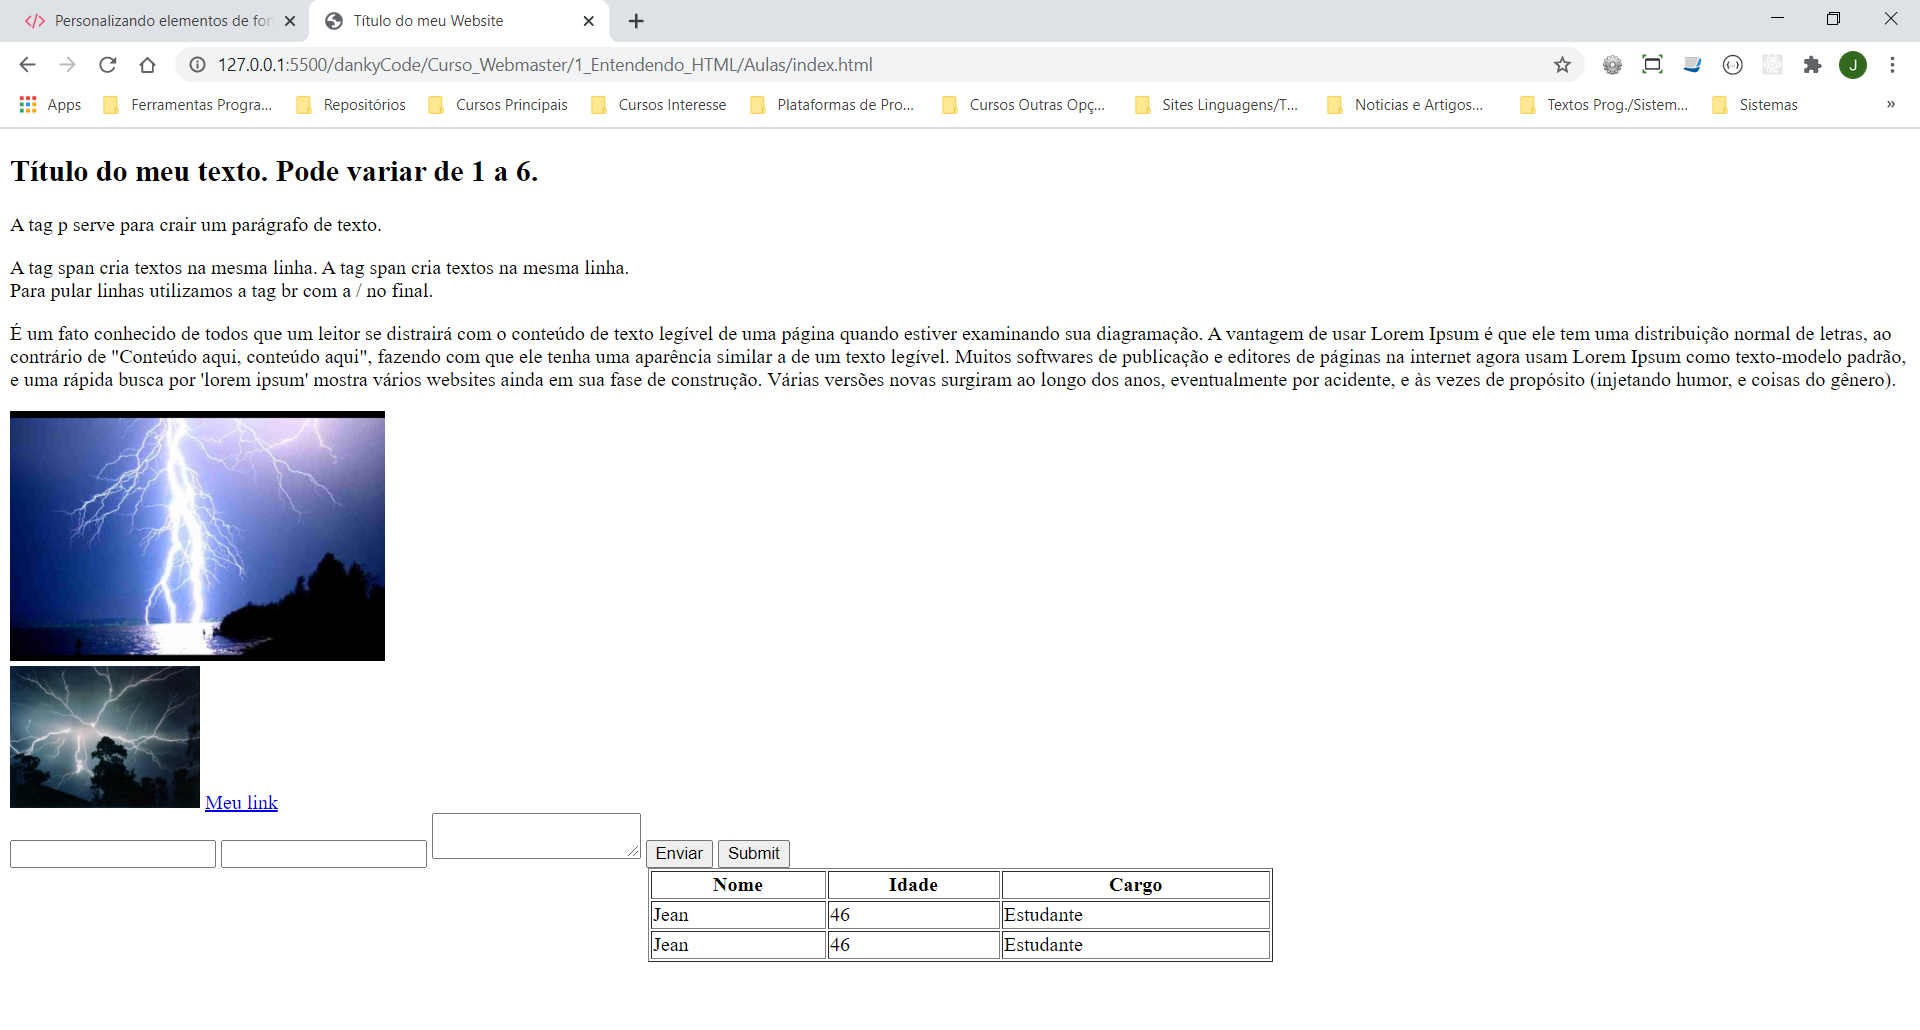Bookmark this page with the star icon
The image size is (1920, 1030).
(x=1562, y=65)
